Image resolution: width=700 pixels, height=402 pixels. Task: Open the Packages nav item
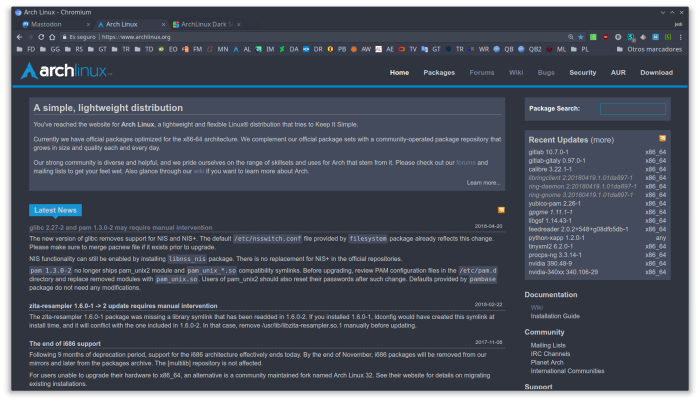[x=439, y=72]
